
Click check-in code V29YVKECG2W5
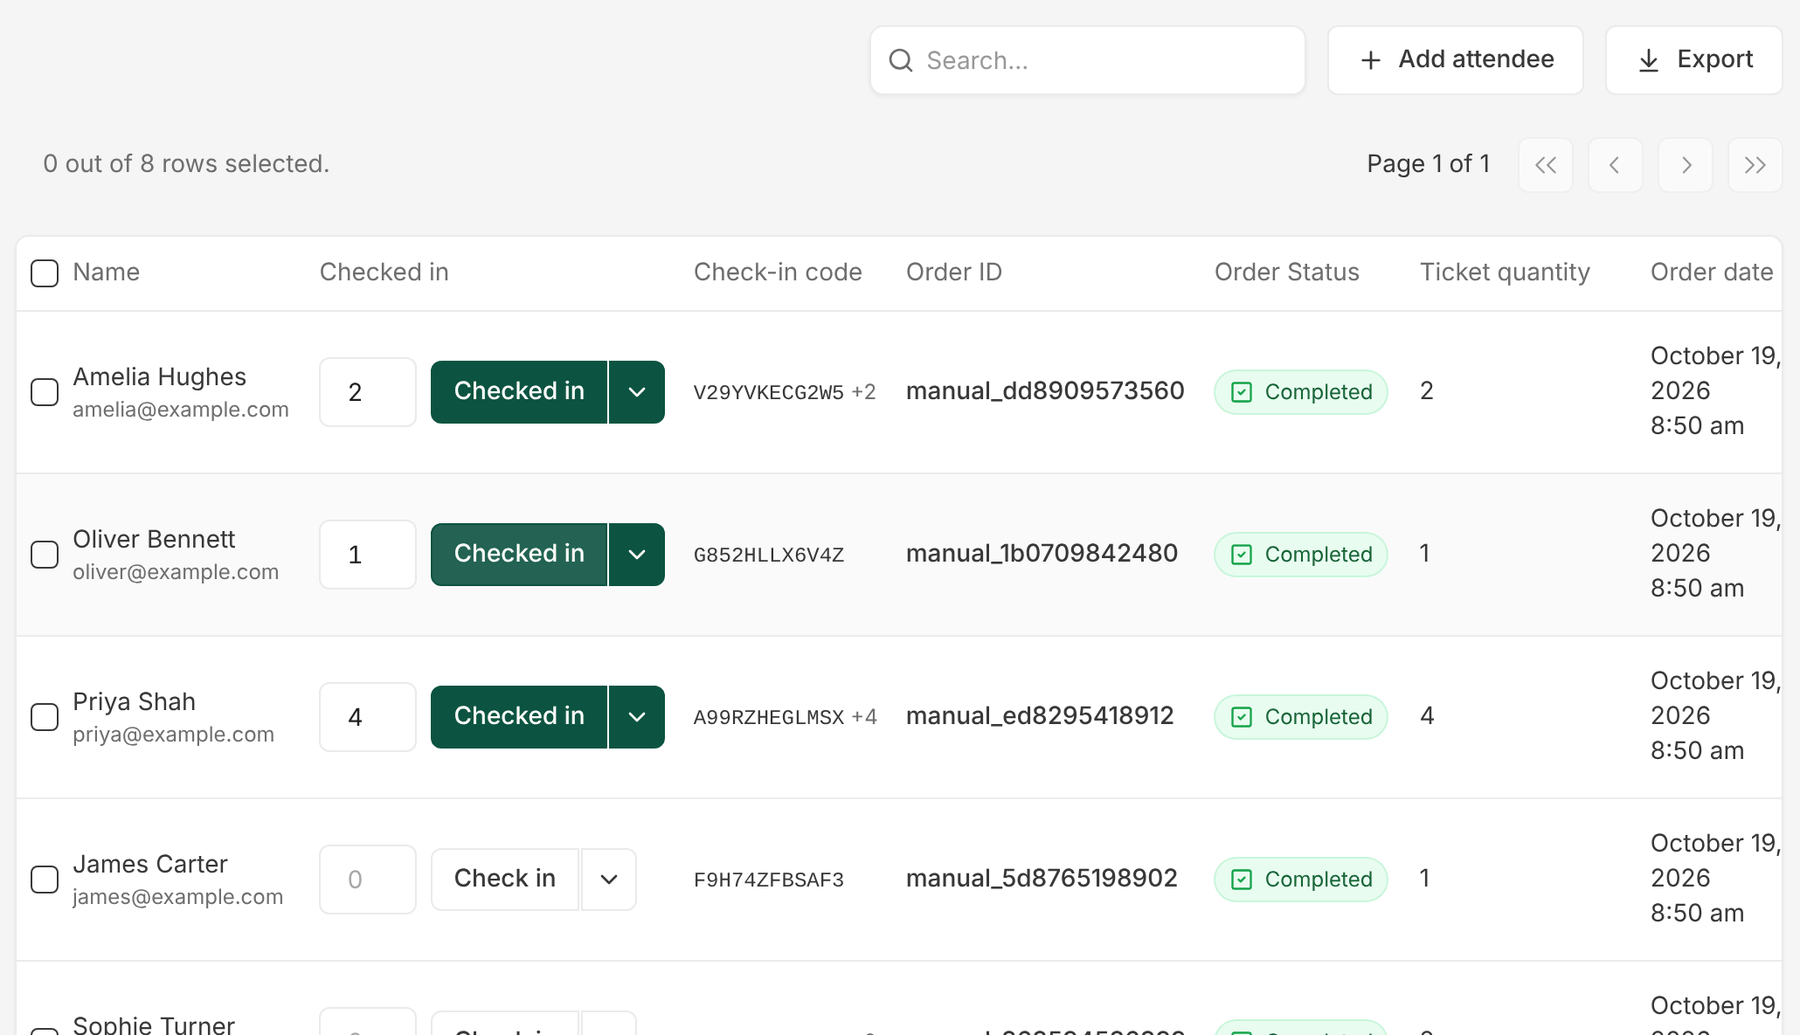coord(769,393)
